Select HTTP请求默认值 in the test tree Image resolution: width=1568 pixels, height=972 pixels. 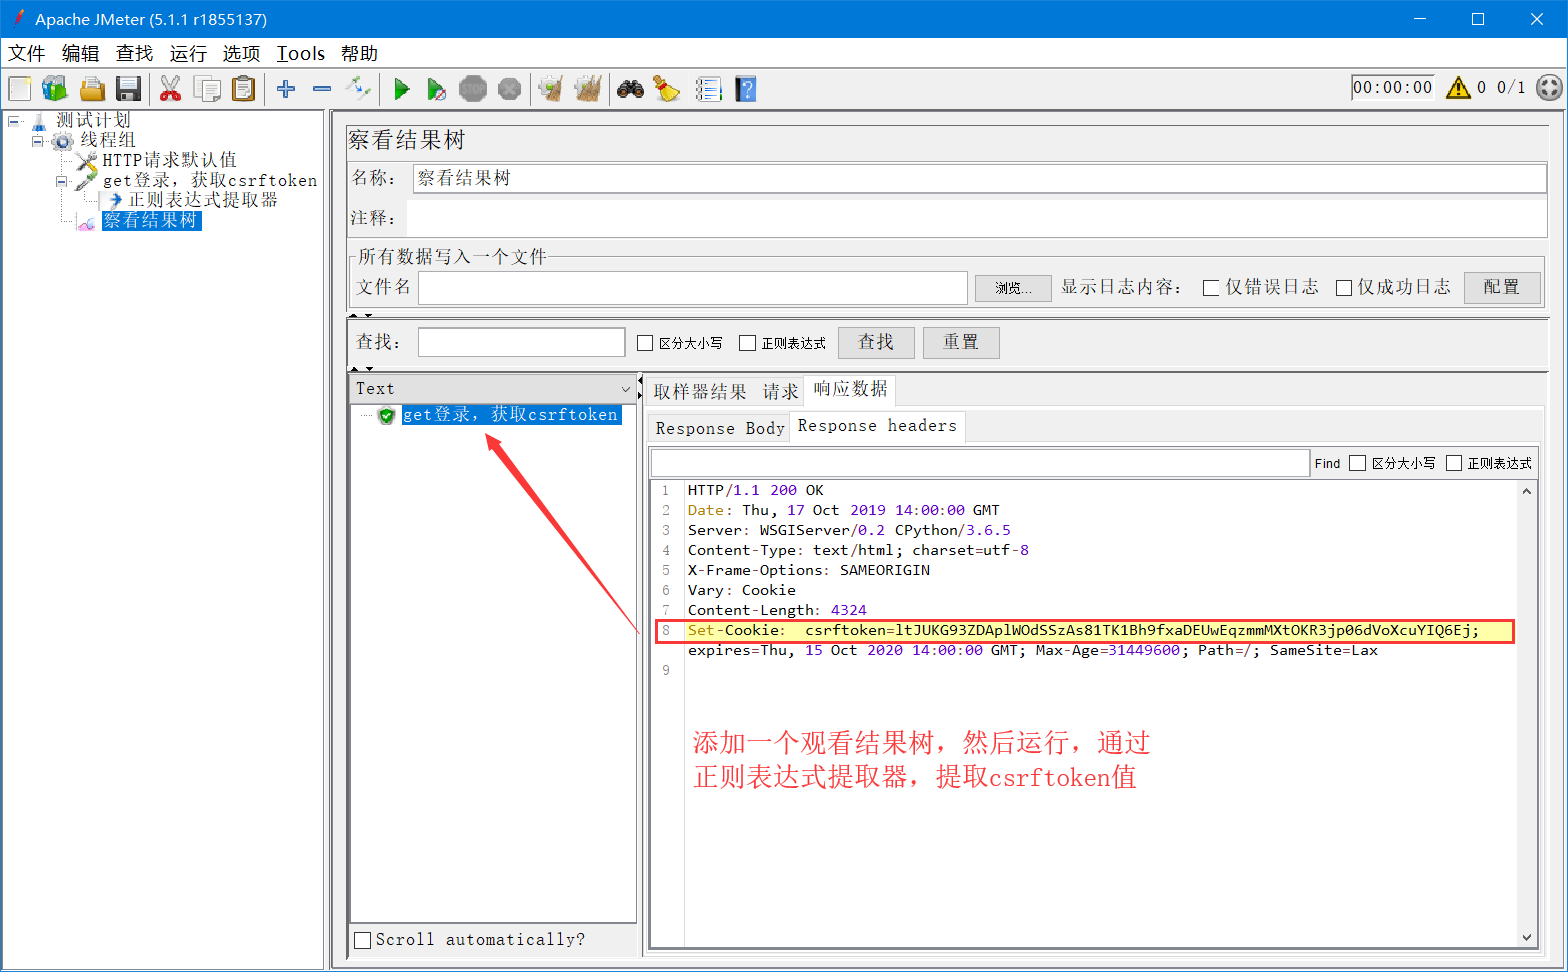[x=169, y=160]
